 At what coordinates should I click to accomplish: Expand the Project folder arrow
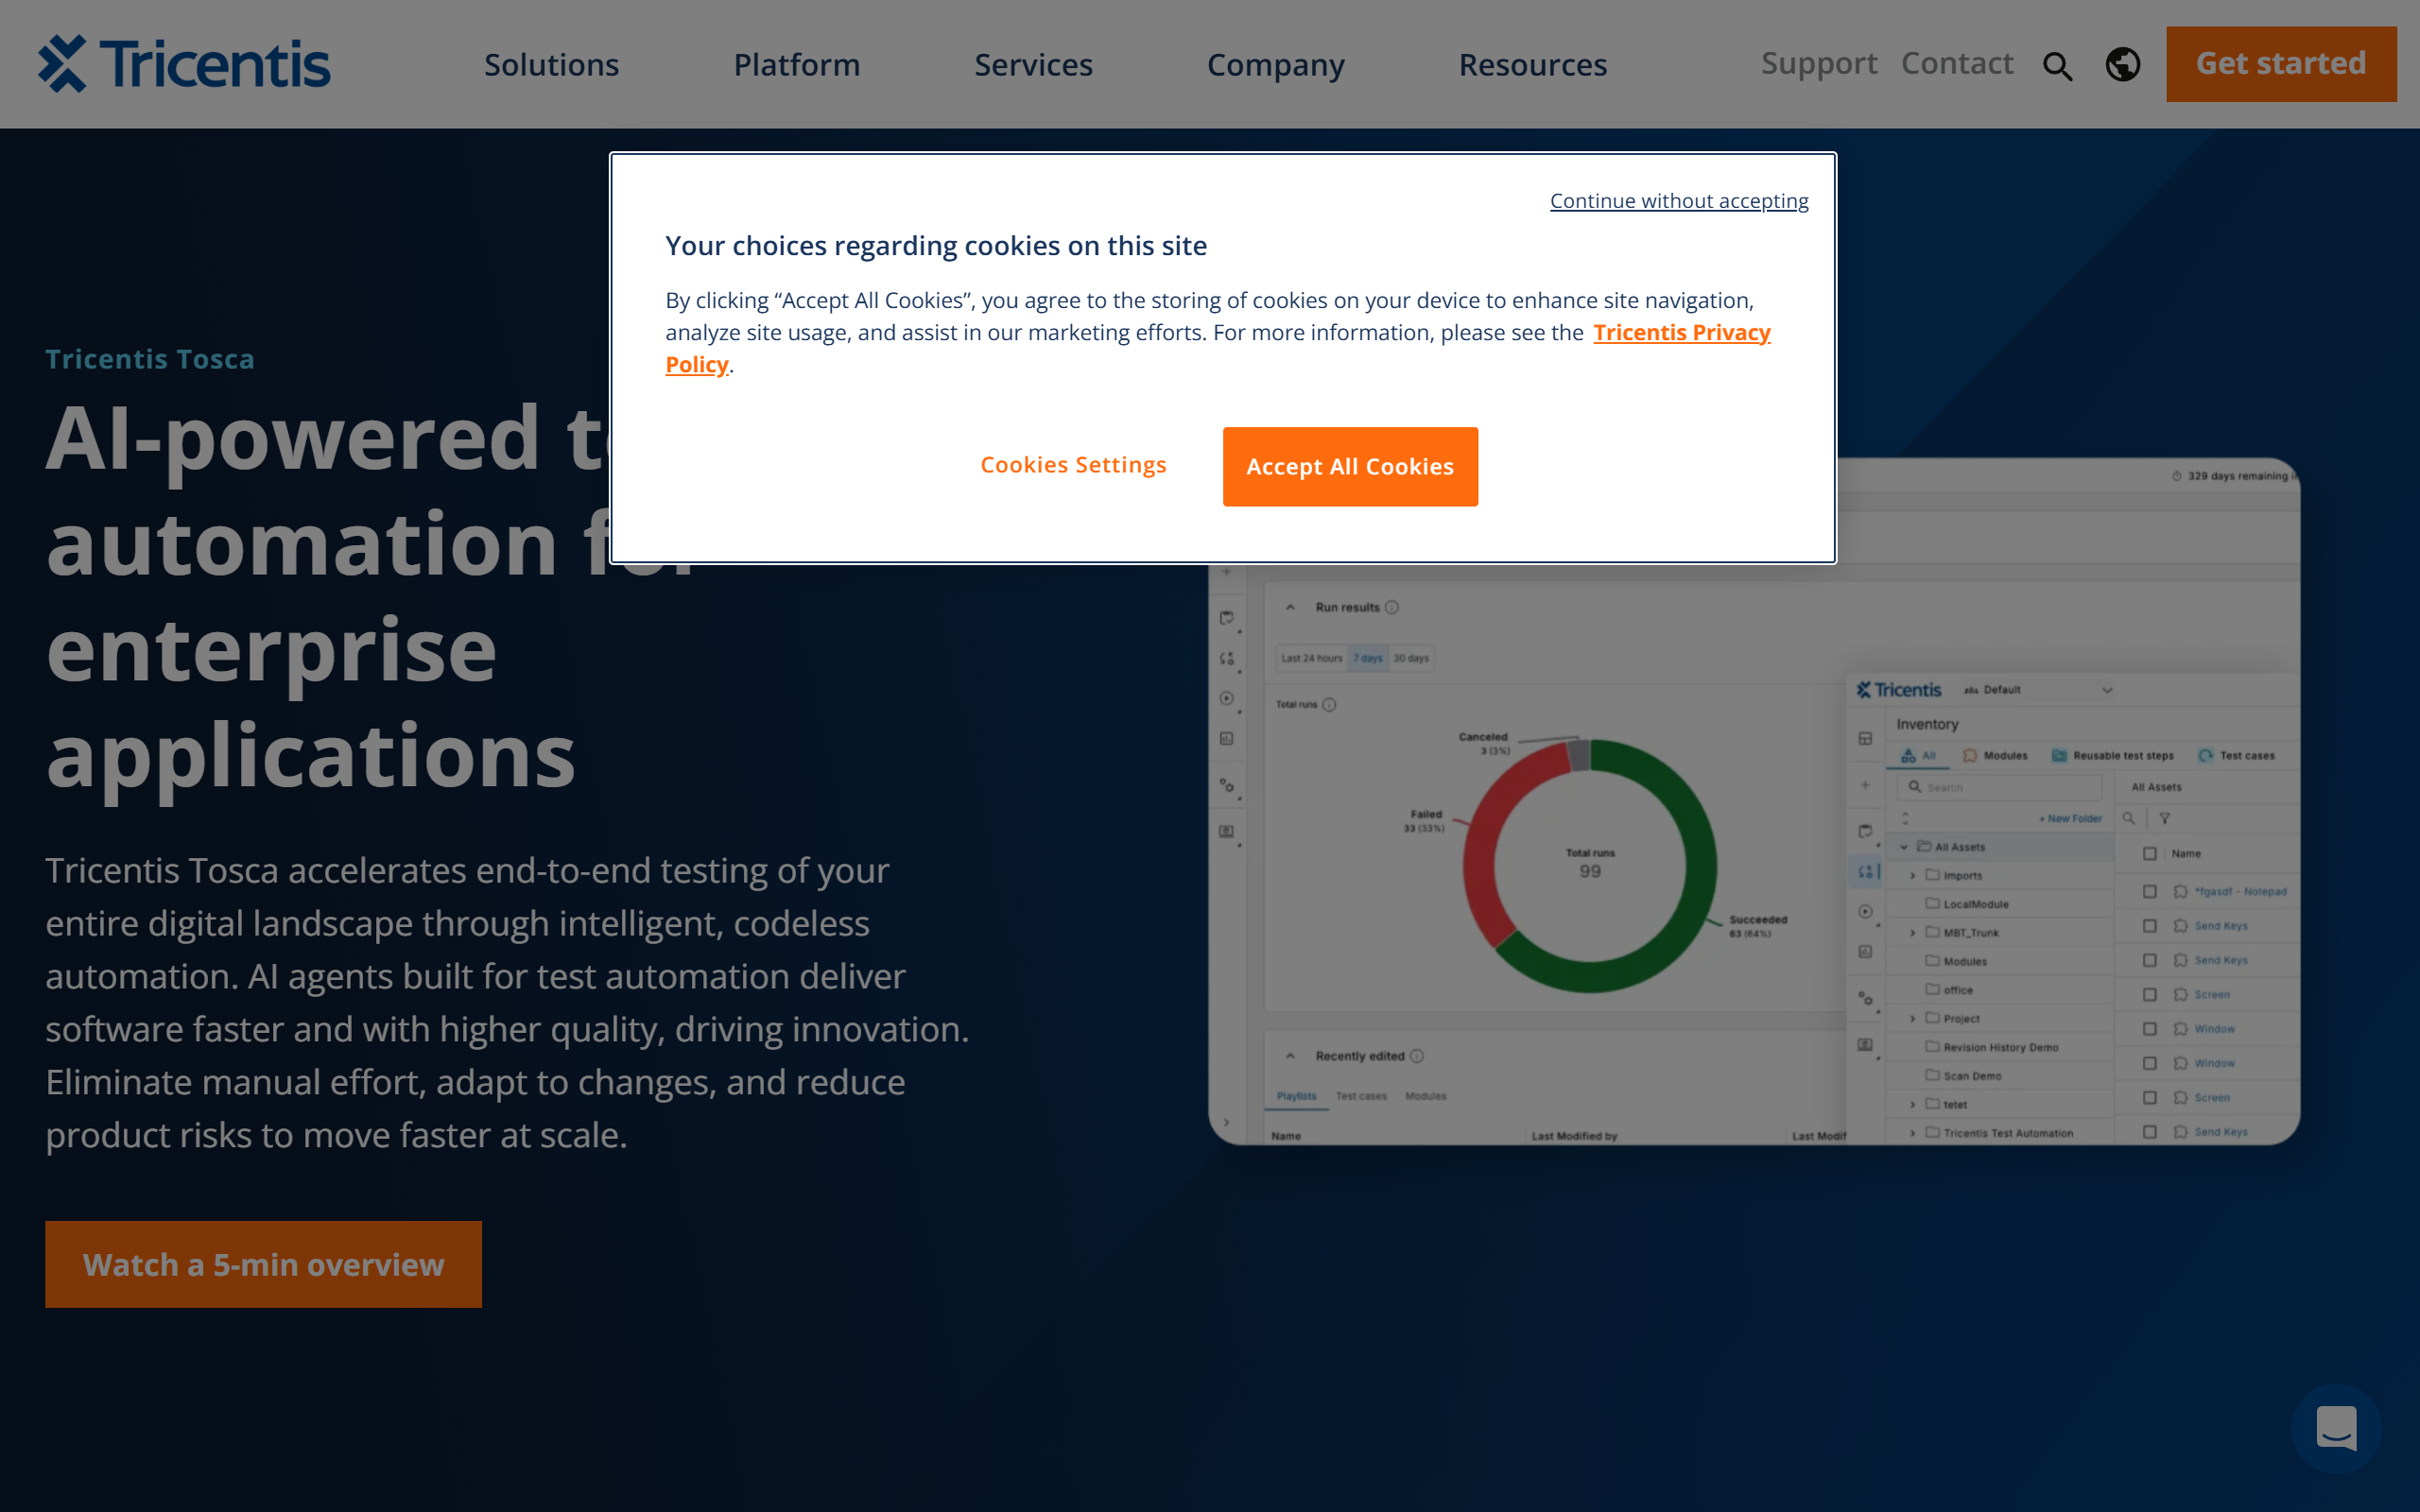[x=1913, y=1019]
